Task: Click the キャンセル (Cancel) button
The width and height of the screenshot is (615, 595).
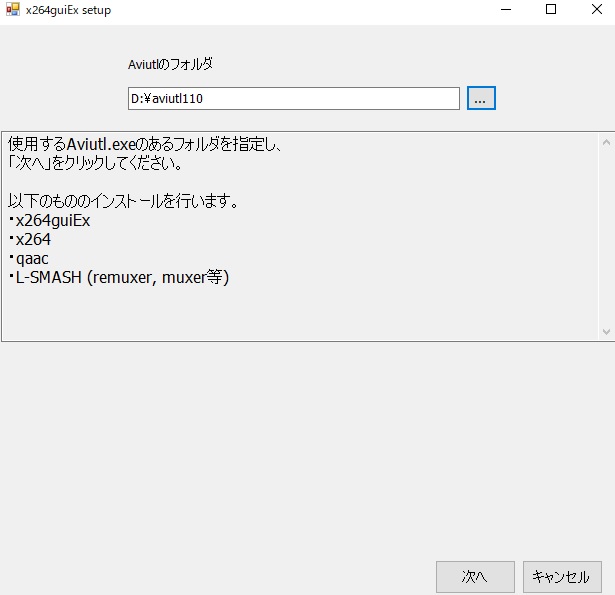Action: tap(562, 577)
